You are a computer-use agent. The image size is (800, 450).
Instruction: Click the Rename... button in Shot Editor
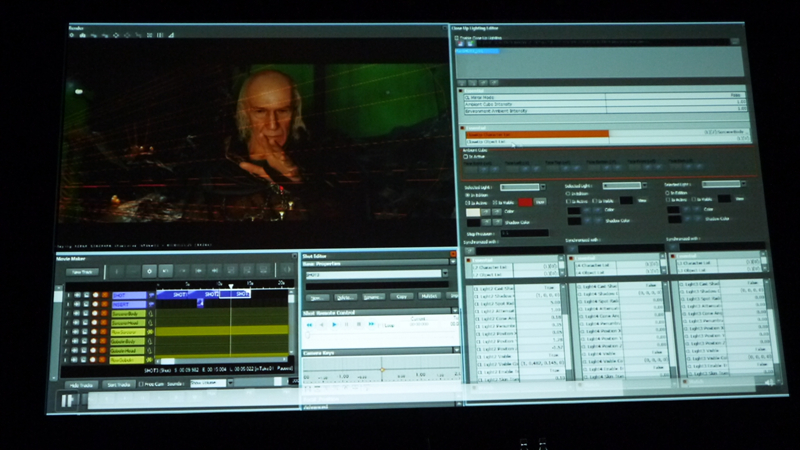(373, 297)
